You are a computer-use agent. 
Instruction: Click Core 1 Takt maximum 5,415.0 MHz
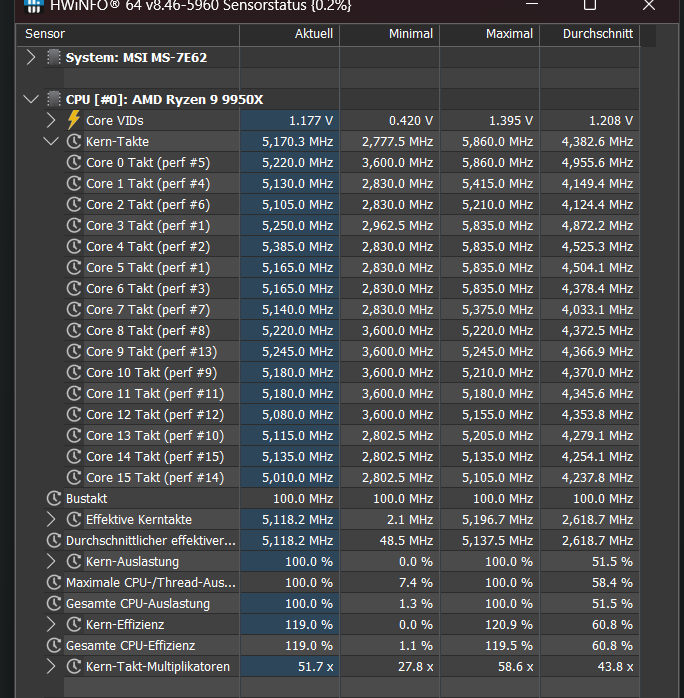(x=498, y=183)
